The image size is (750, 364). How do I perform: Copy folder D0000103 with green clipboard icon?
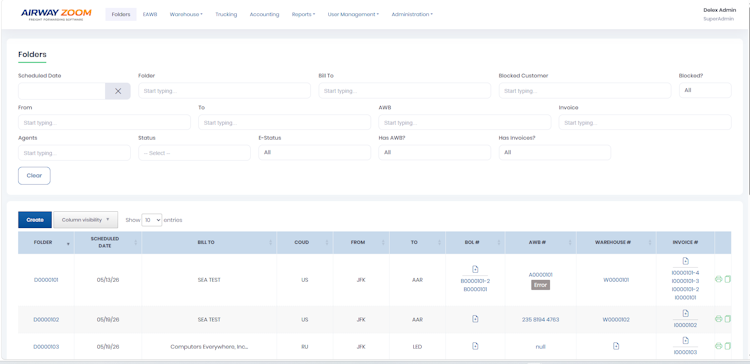click(x=728, y=346)
